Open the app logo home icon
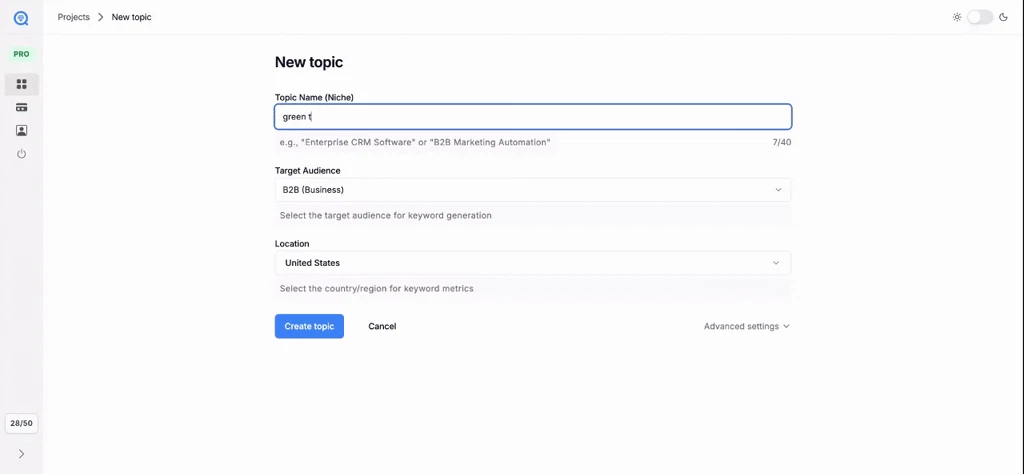Viewport: 1024px width, 474px height. 21,18
